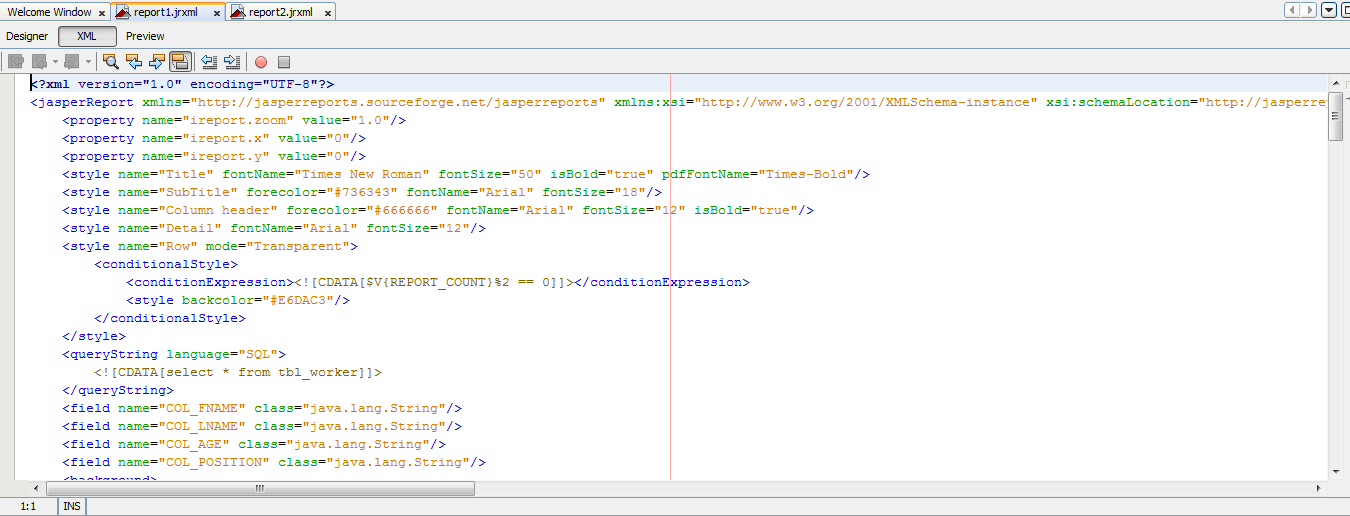
Task: Click vertical scrollbar up arrow
Action: (x=1335, y=83)
